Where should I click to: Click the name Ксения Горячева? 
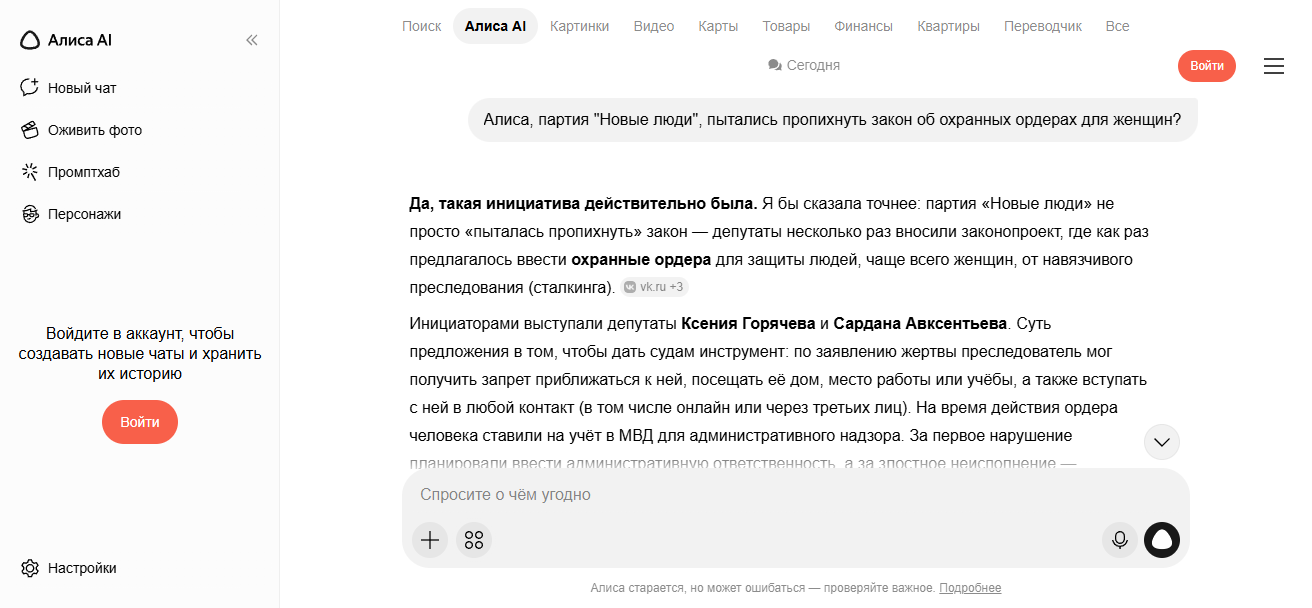coord(748,324)
